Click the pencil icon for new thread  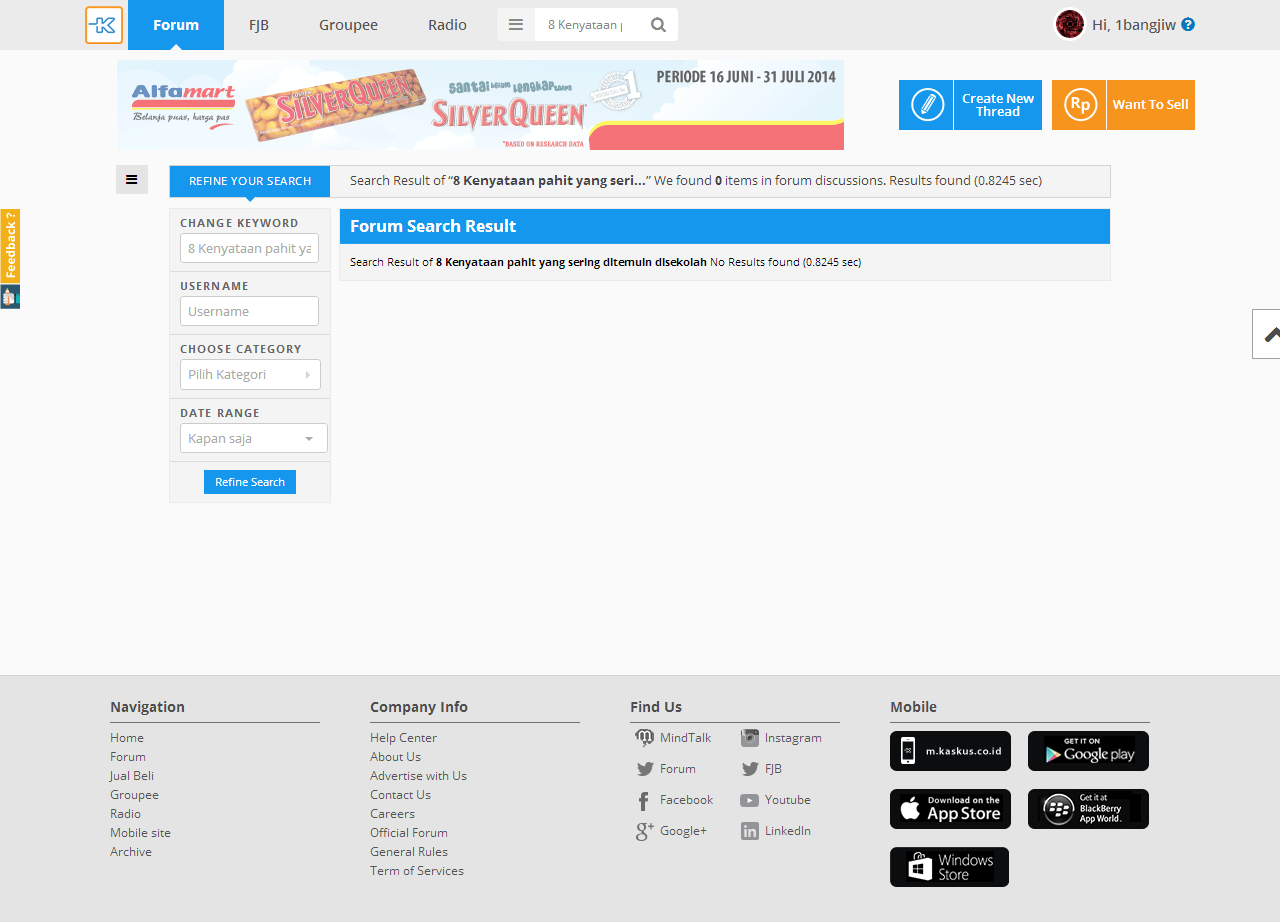click(927, 105)
